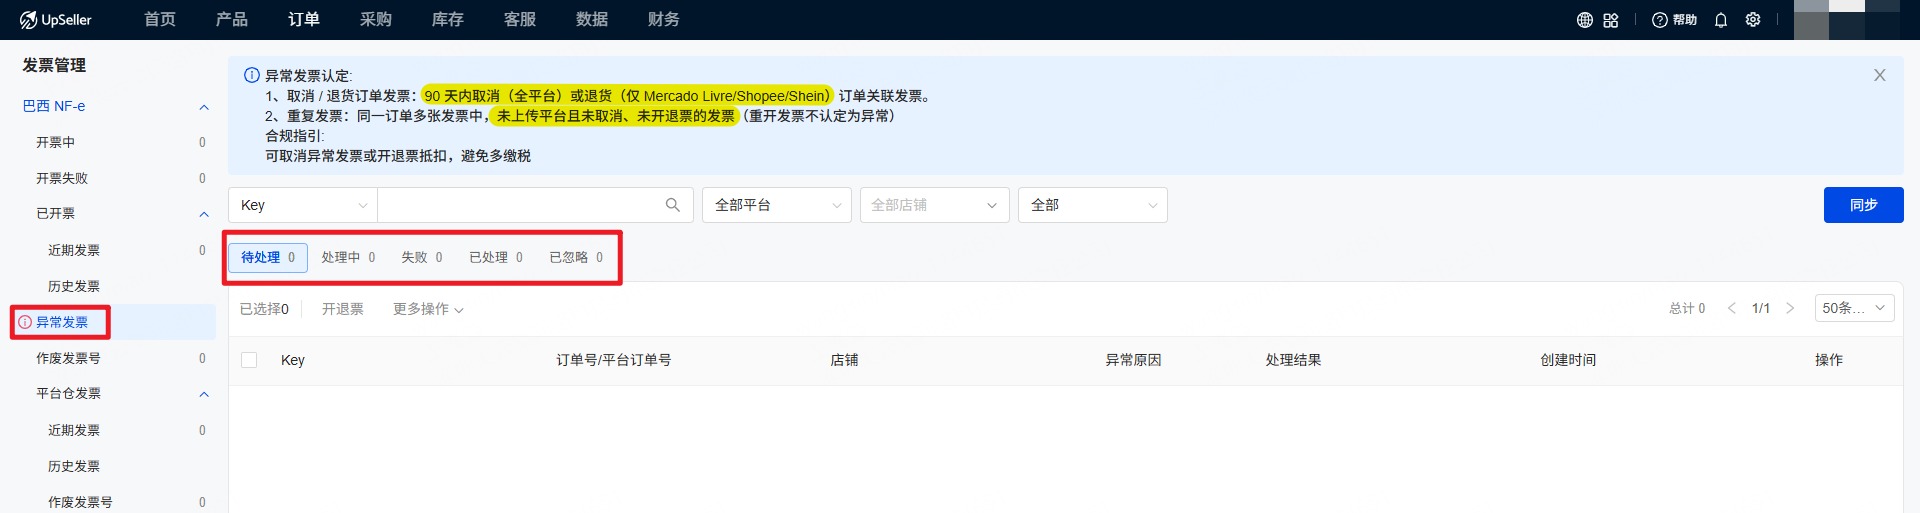Expand the 全部平台 platform dropdown

pyautogui.click(x=776, y=205)
